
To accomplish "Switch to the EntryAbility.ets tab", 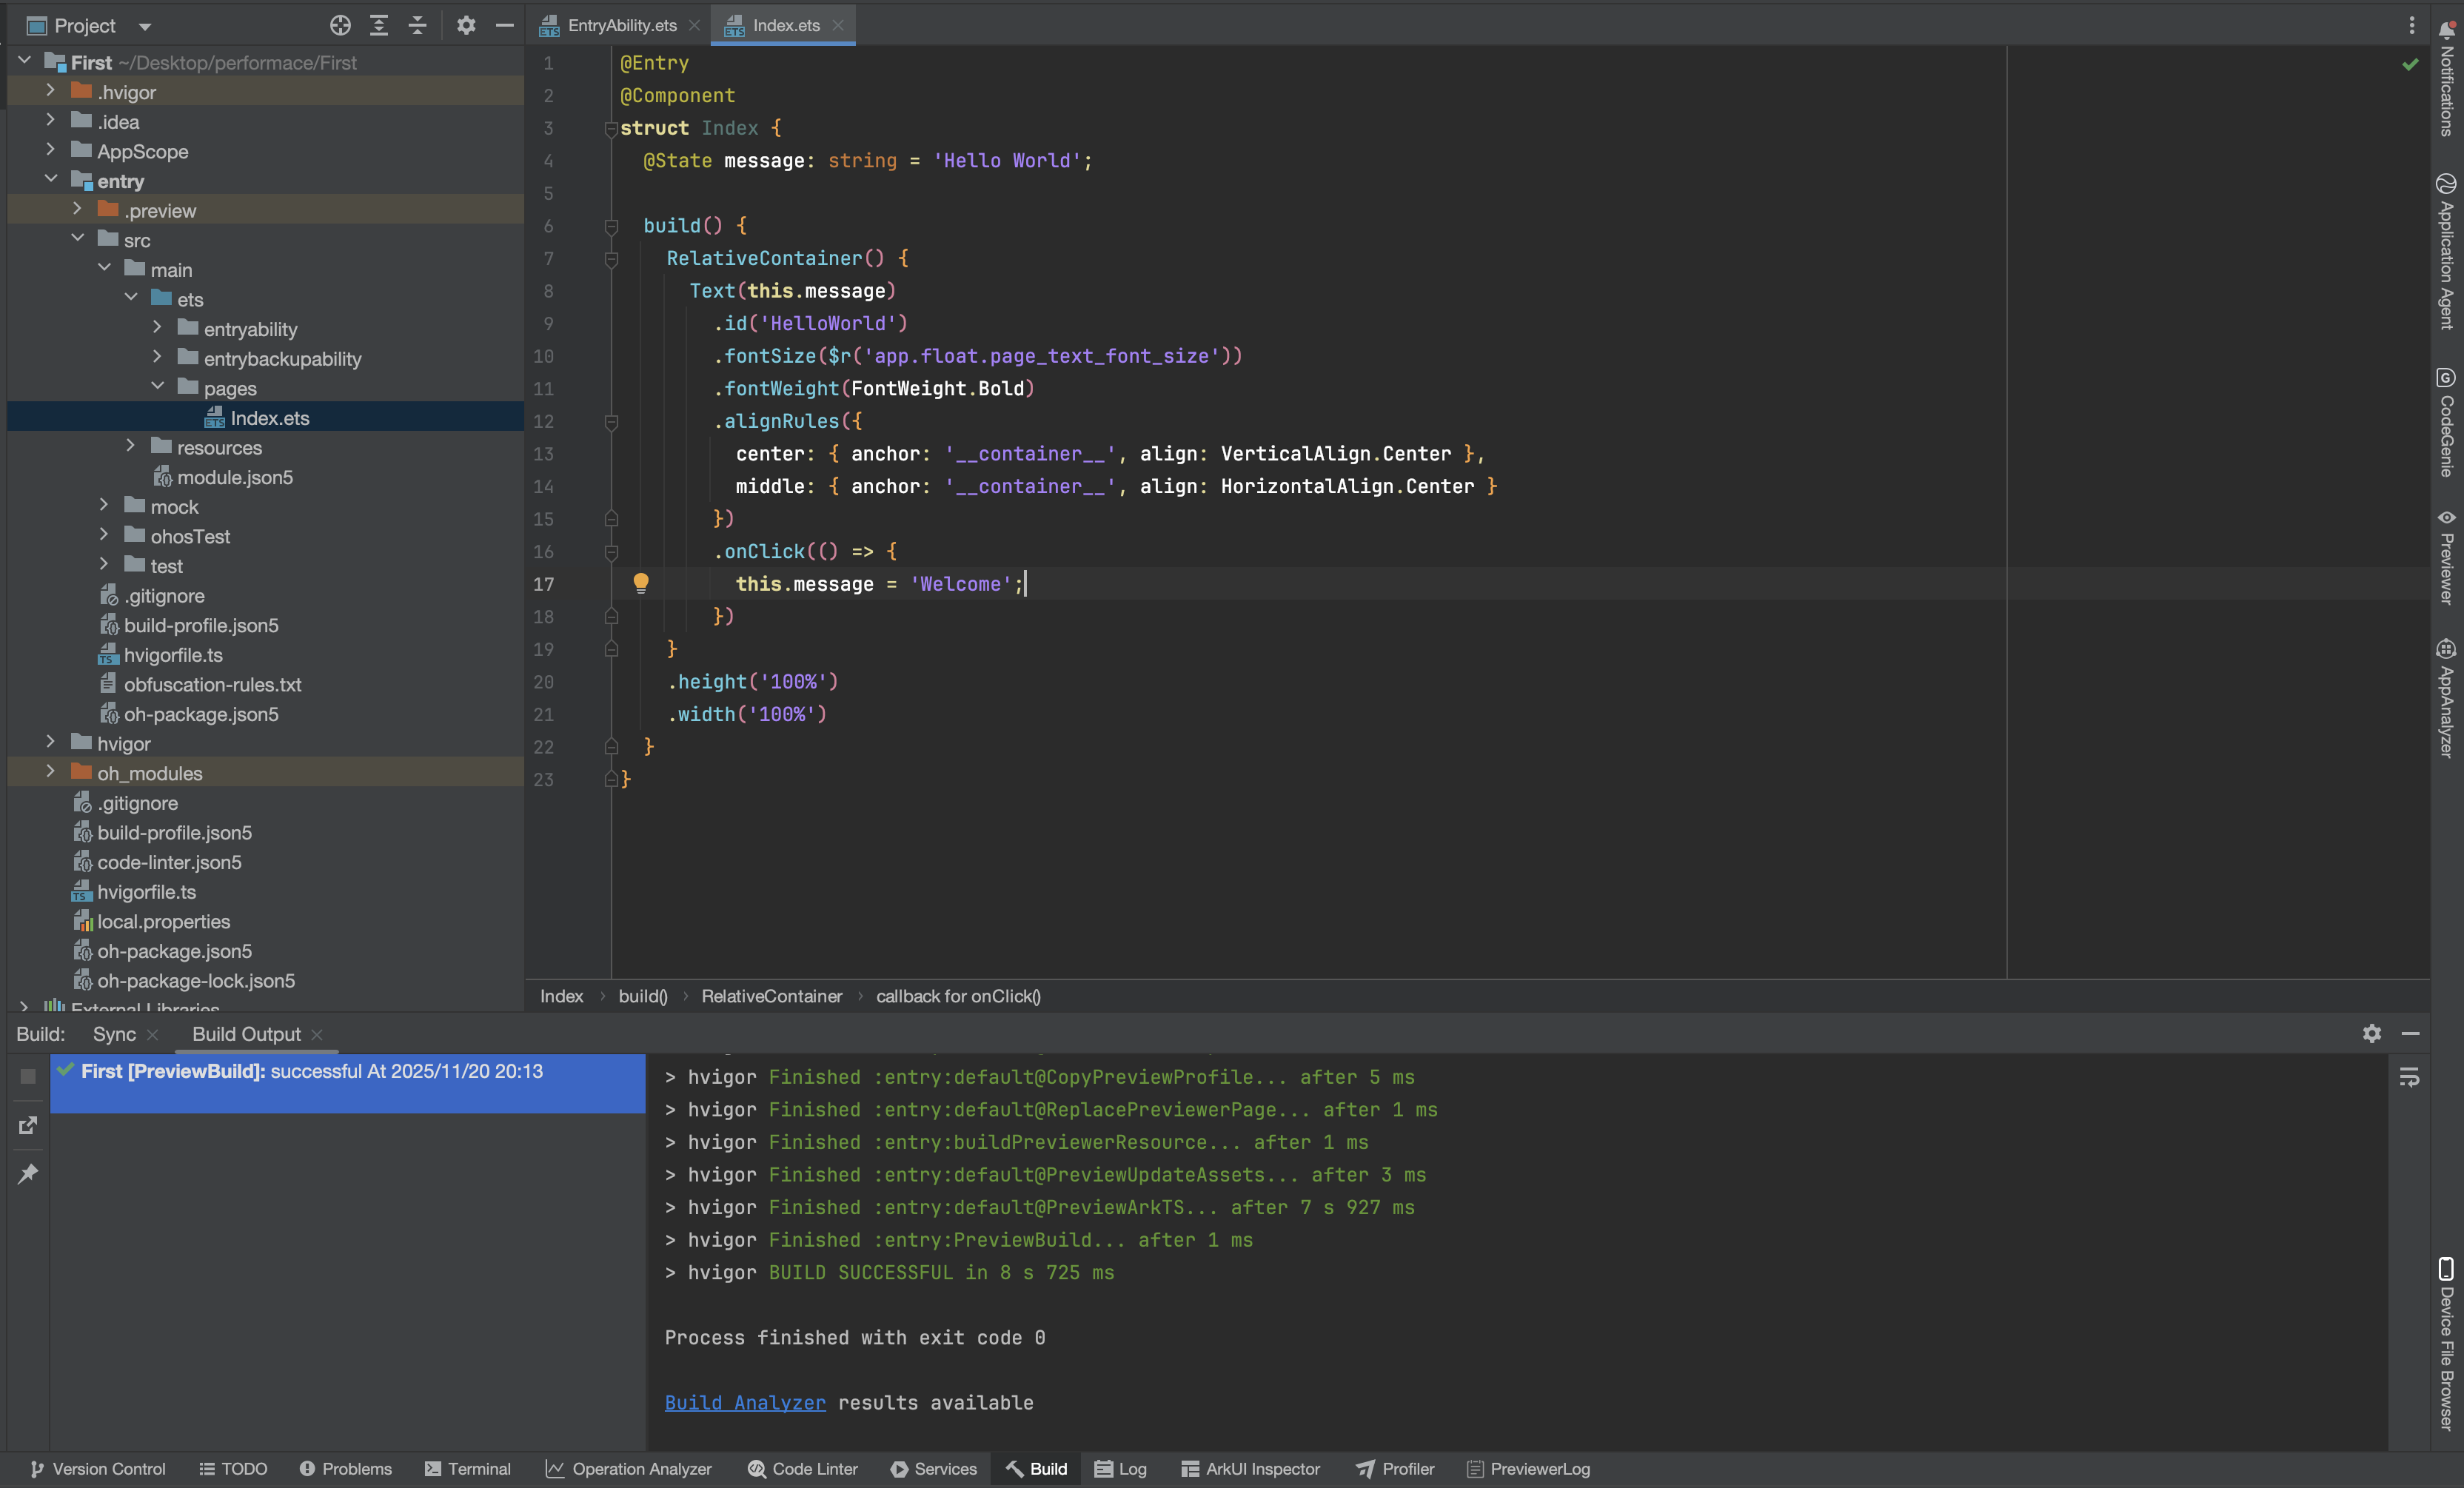I will (x=621, y=25).
